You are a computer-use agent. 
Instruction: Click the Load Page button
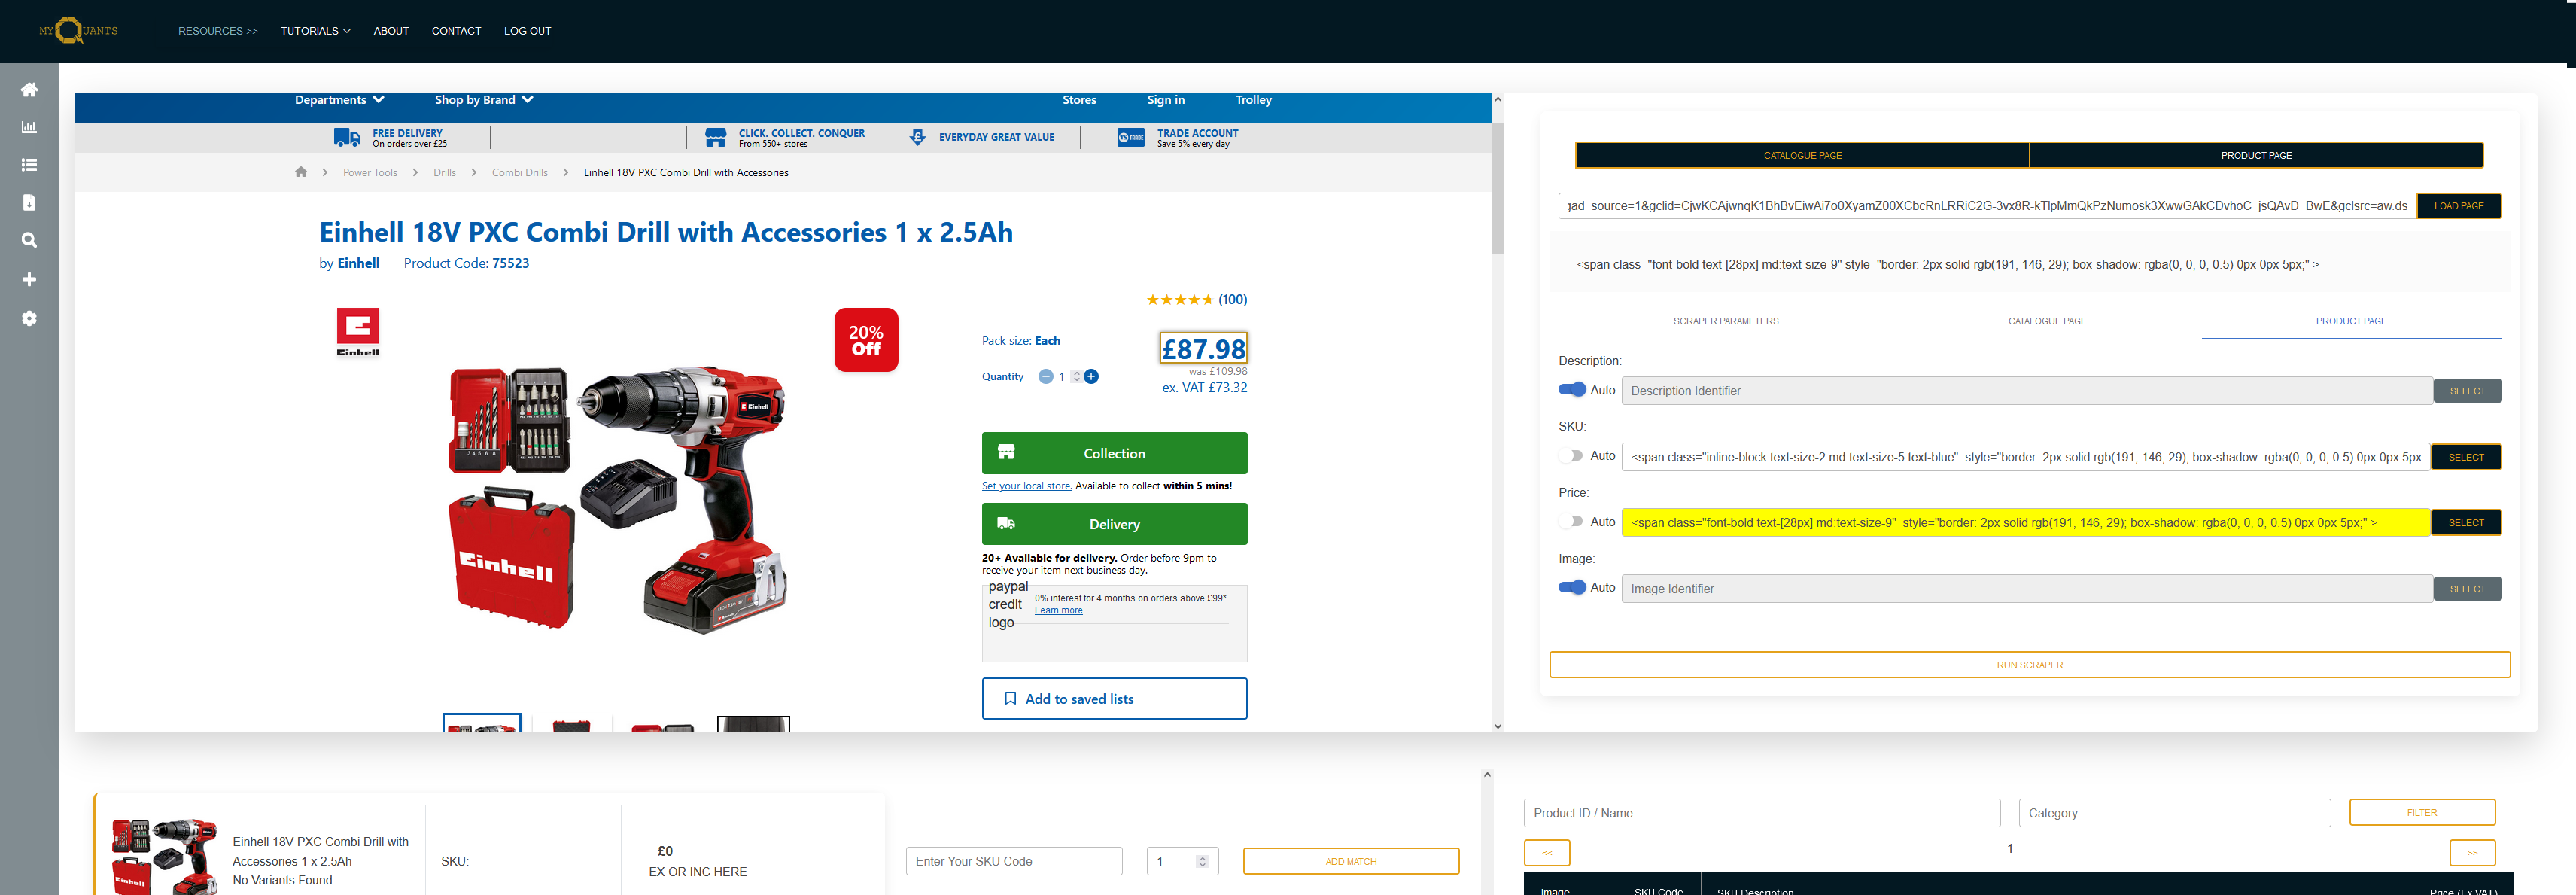(2459, 206)
